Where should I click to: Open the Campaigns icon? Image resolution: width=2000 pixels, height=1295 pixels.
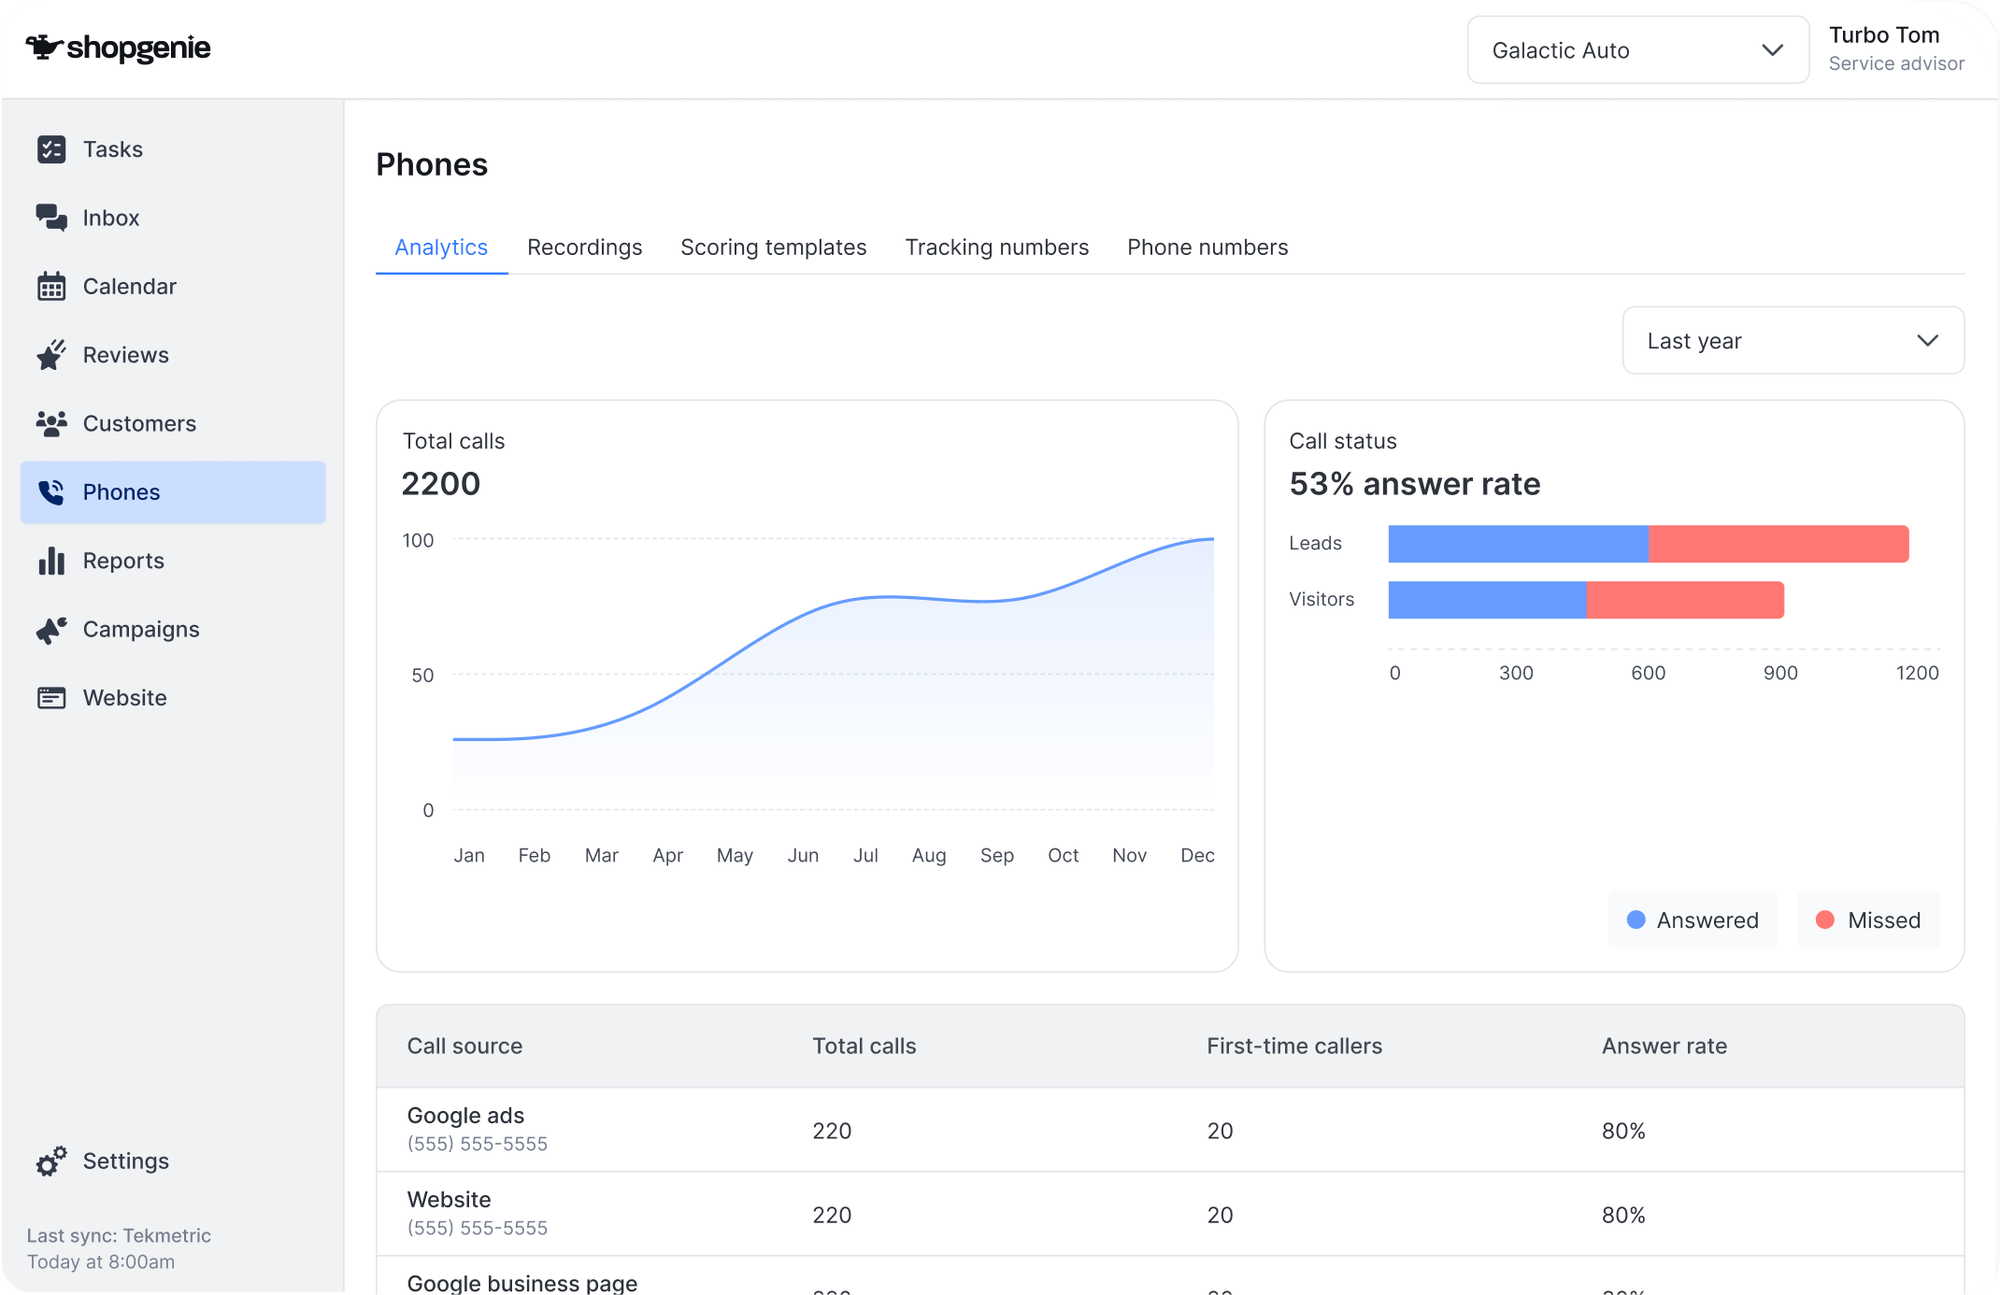[51, 628]
